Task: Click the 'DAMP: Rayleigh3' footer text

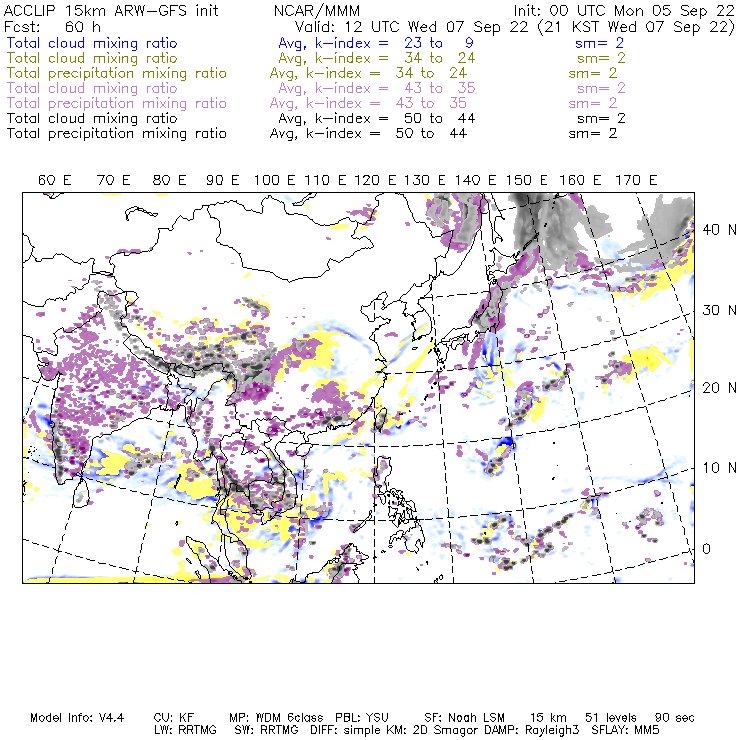Action: tap(531, 730)
